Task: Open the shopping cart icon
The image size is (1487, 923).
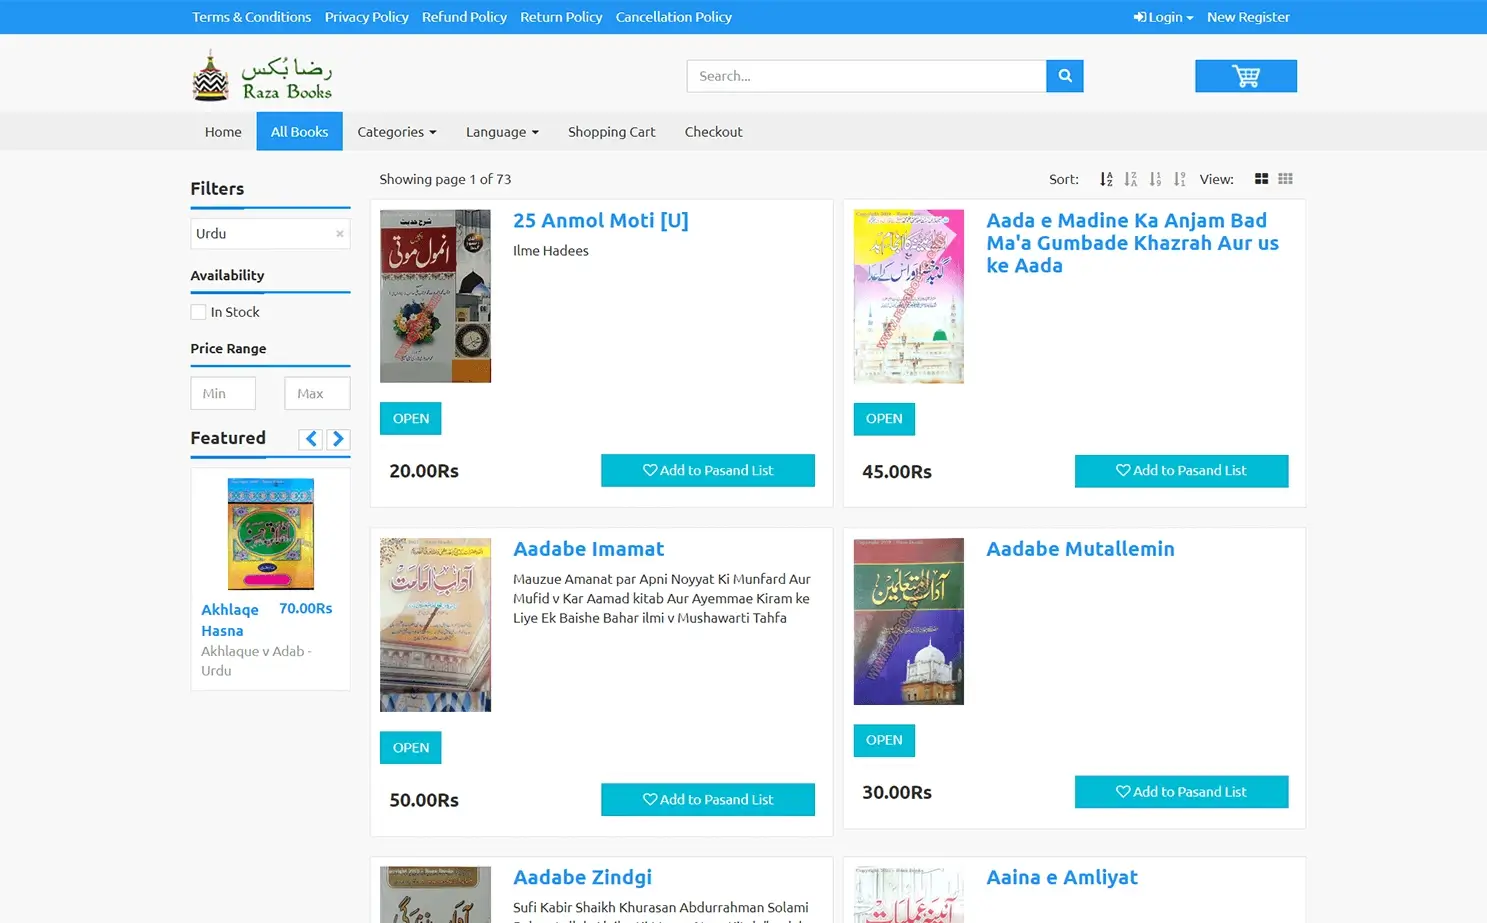Action: 1245,75
